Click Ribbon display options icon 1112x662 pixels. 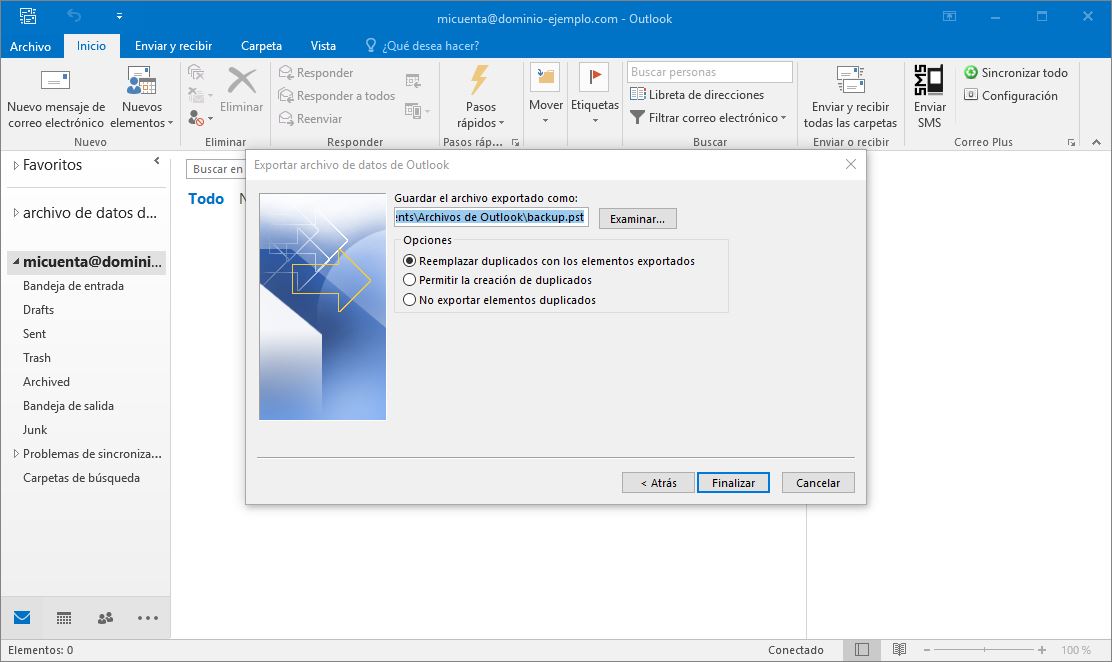(949, 16)
